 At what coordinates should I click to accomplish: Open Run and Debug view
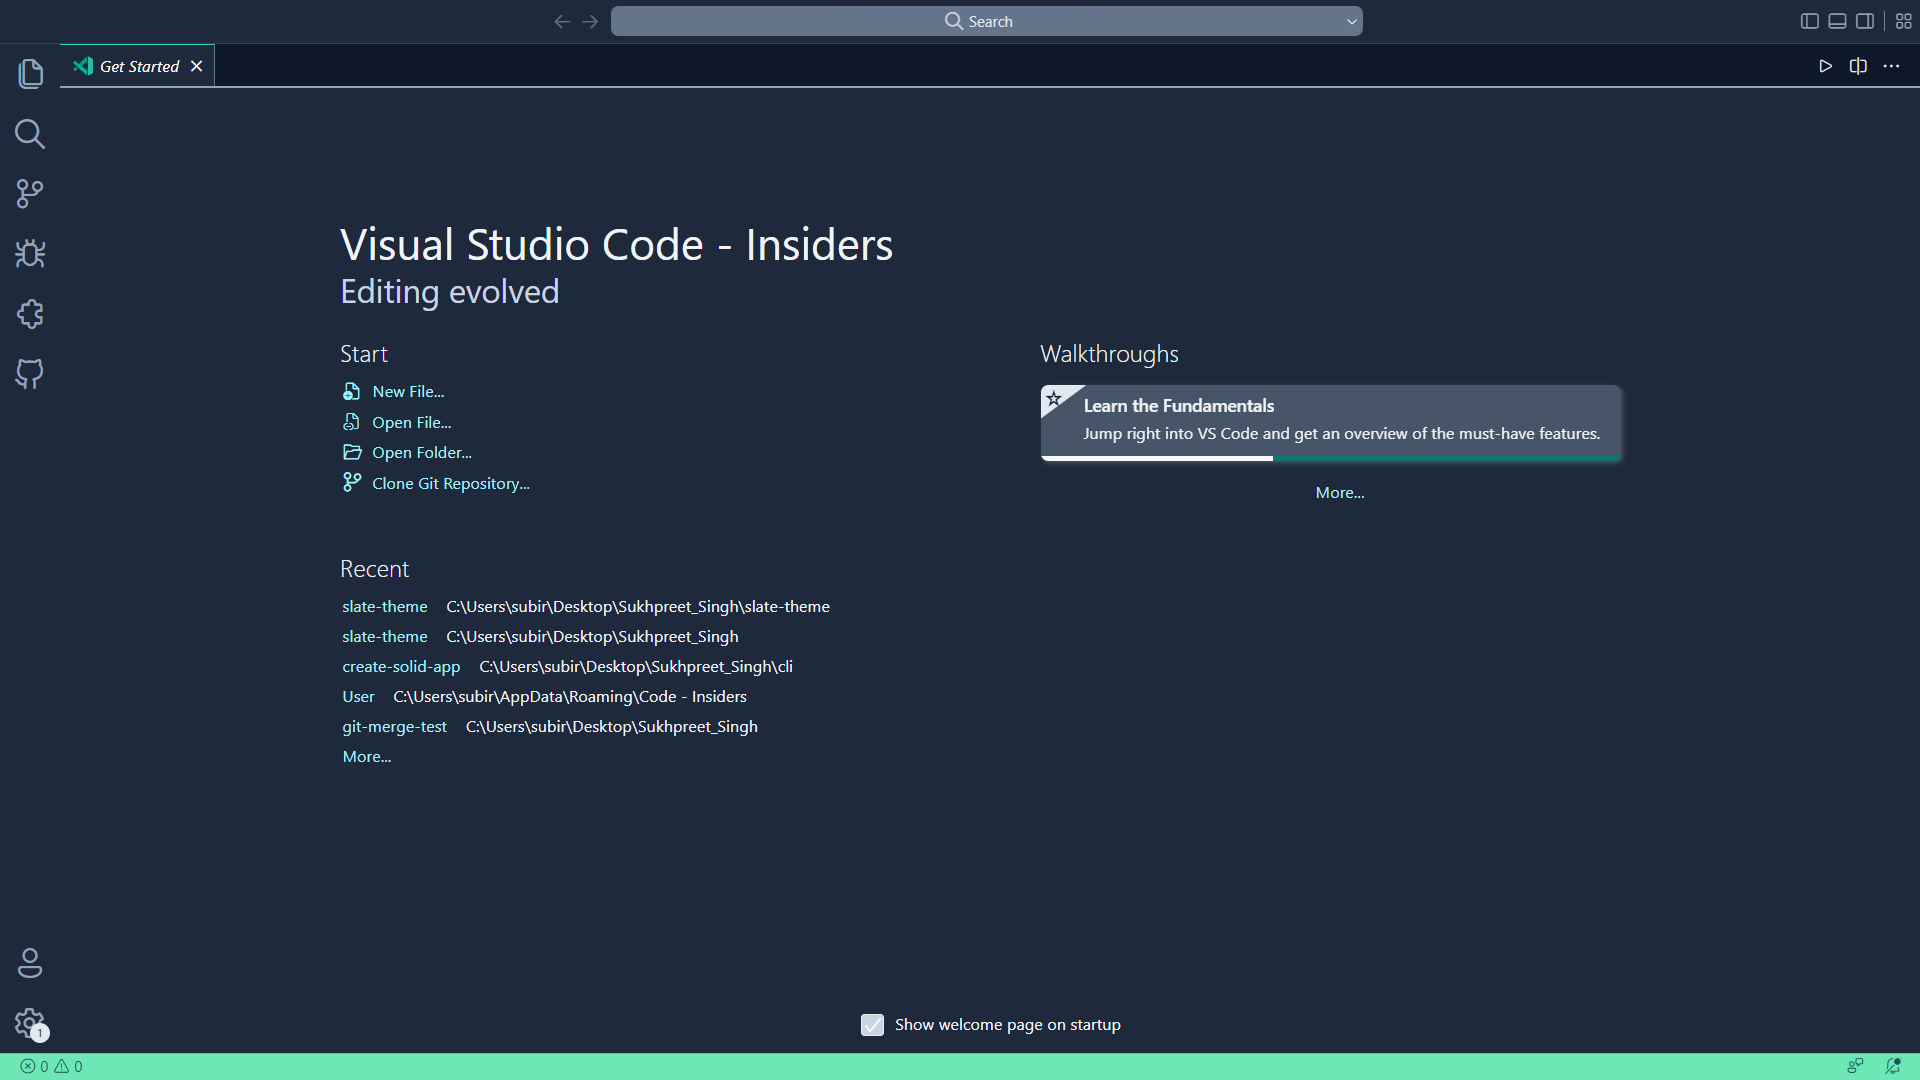pyautogui.click(x=30, y=254)
